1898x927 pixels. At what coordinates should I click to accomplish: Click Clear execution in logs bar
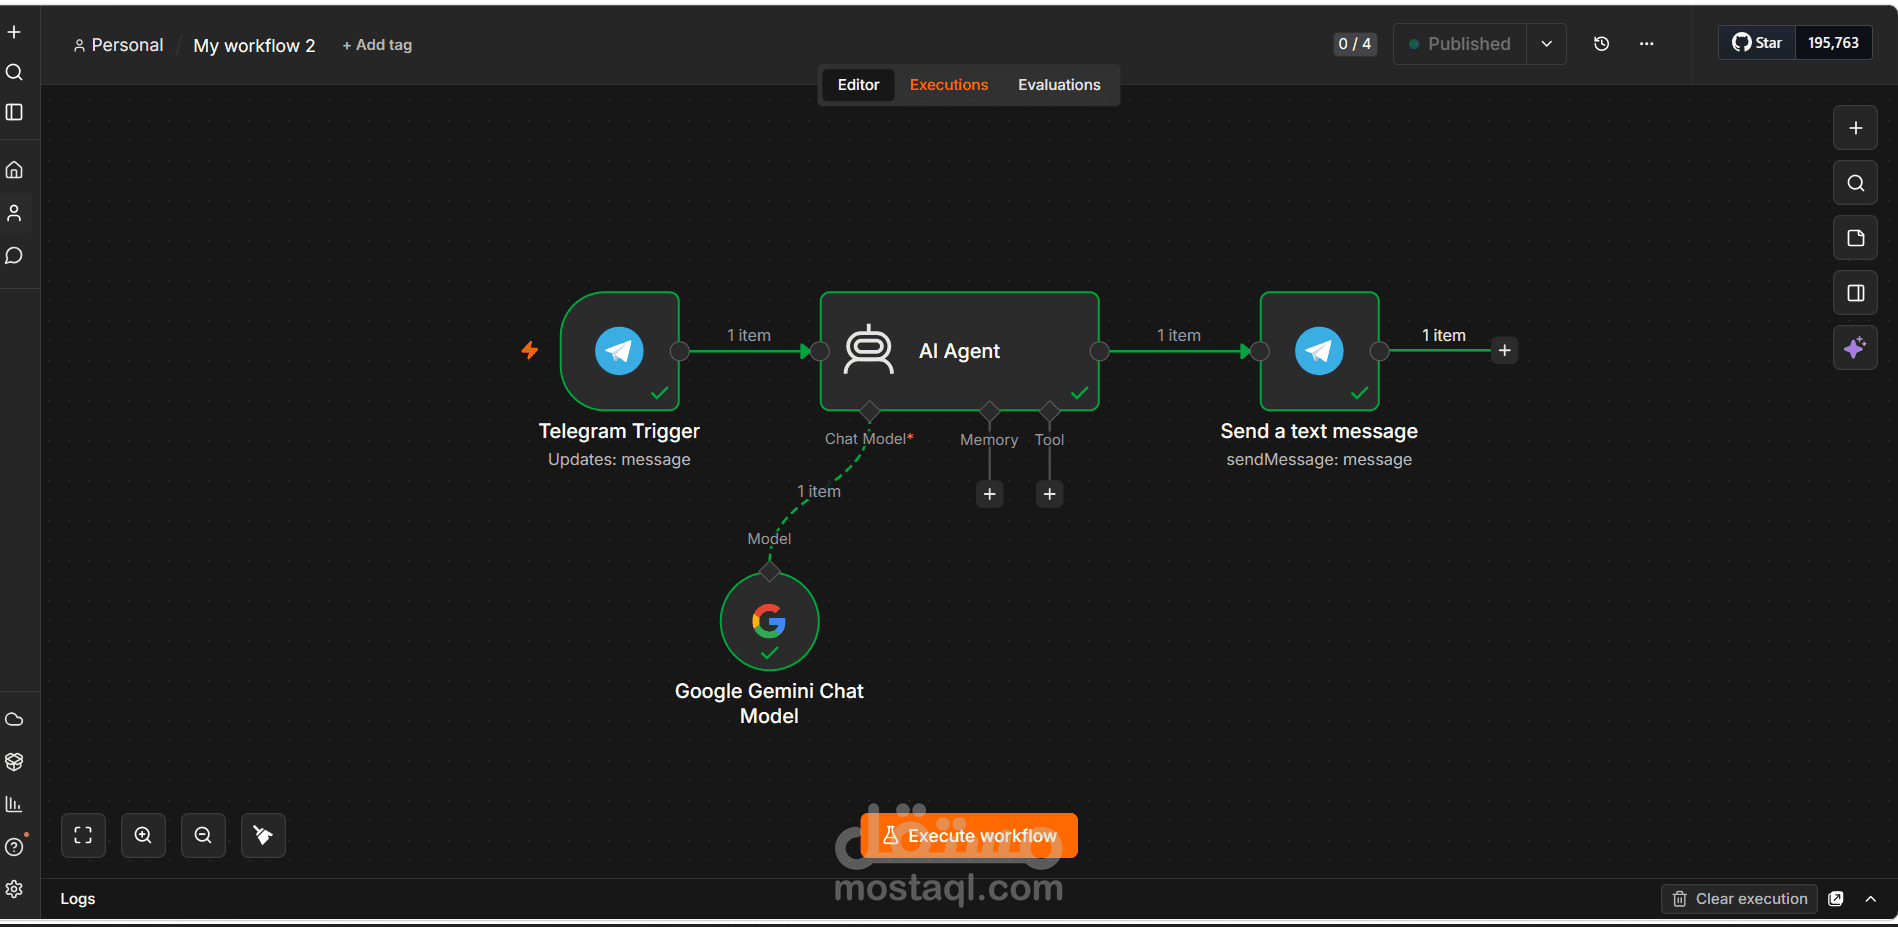[1740, 898]
